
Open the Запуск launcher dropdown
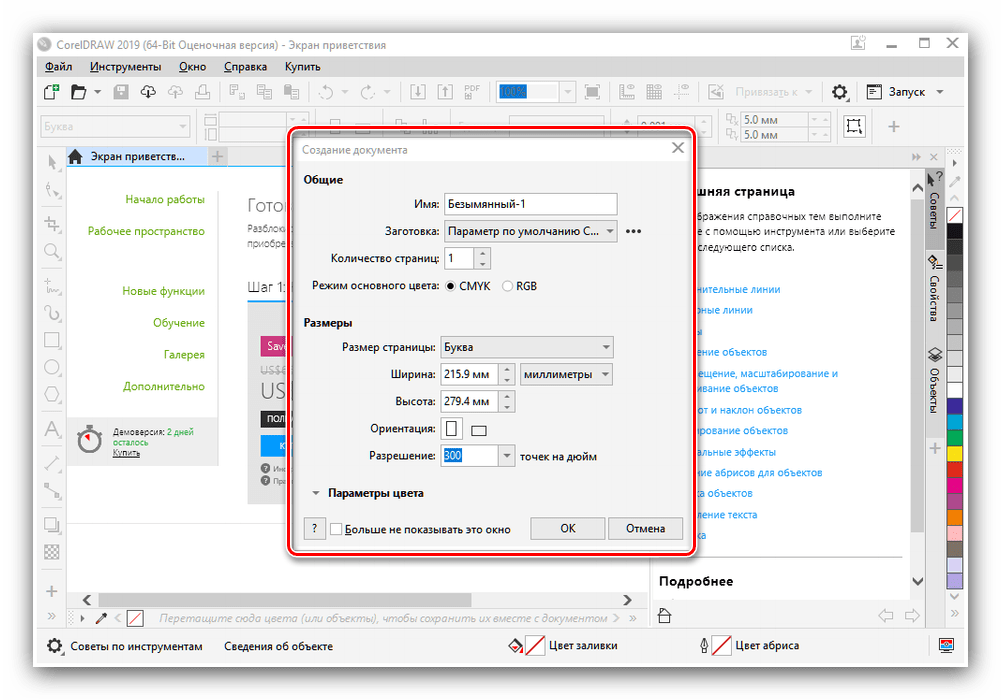coord(940,92)
